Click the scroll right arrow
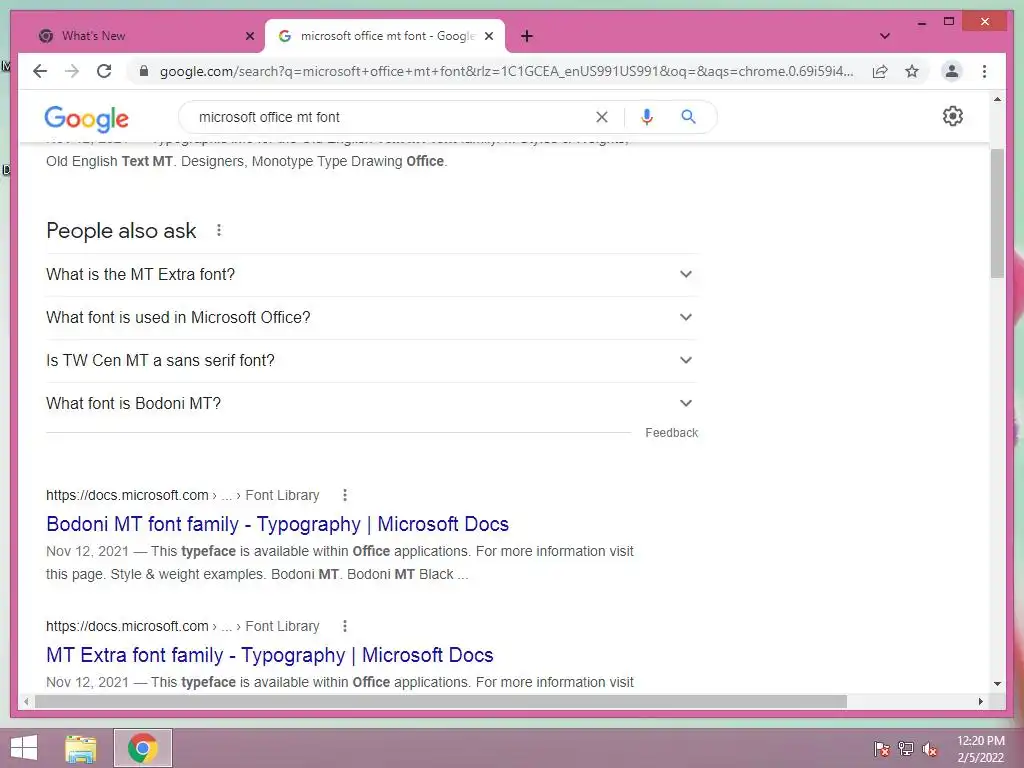 pyautogui.click(x=980, y=701)
